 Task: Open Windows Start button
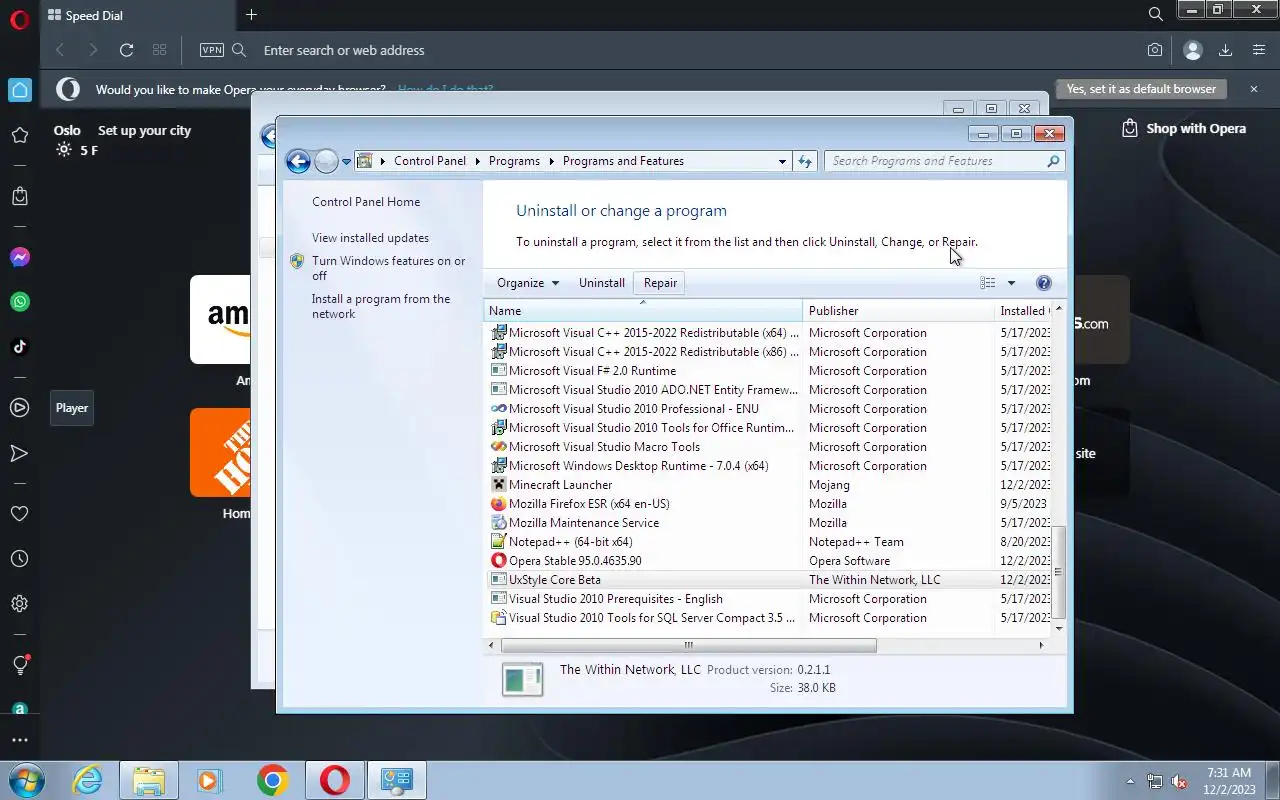click(26, 780)
